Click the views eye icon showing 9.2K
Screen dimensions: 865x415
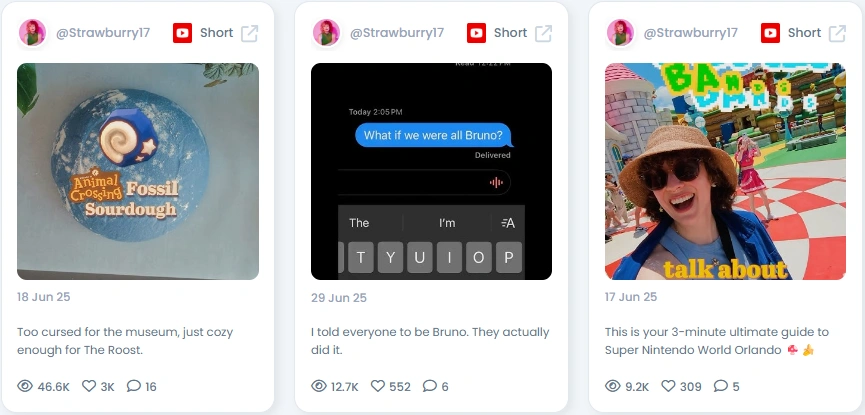[613, 386]
